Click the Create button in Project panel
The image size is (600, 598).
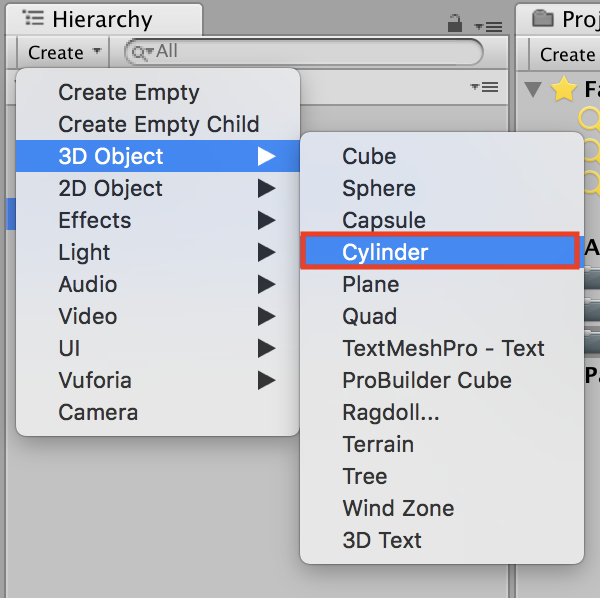coord(567,55)
